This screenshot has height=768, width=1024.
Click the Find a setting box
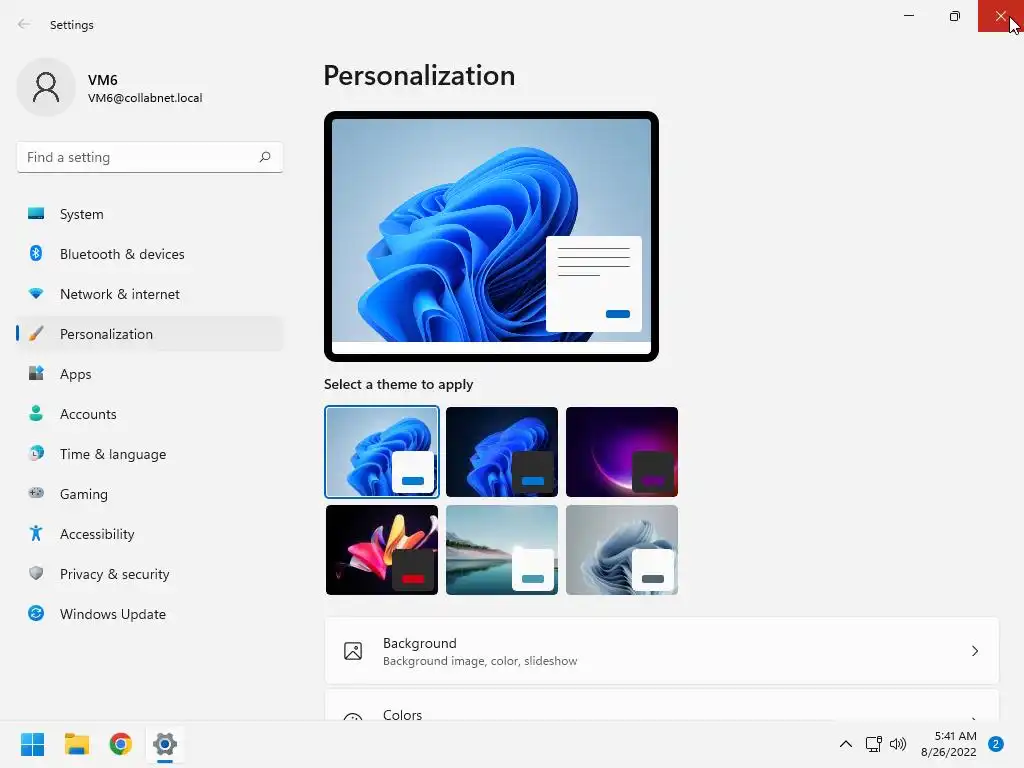pyautogui.click(x=150, y=157)
